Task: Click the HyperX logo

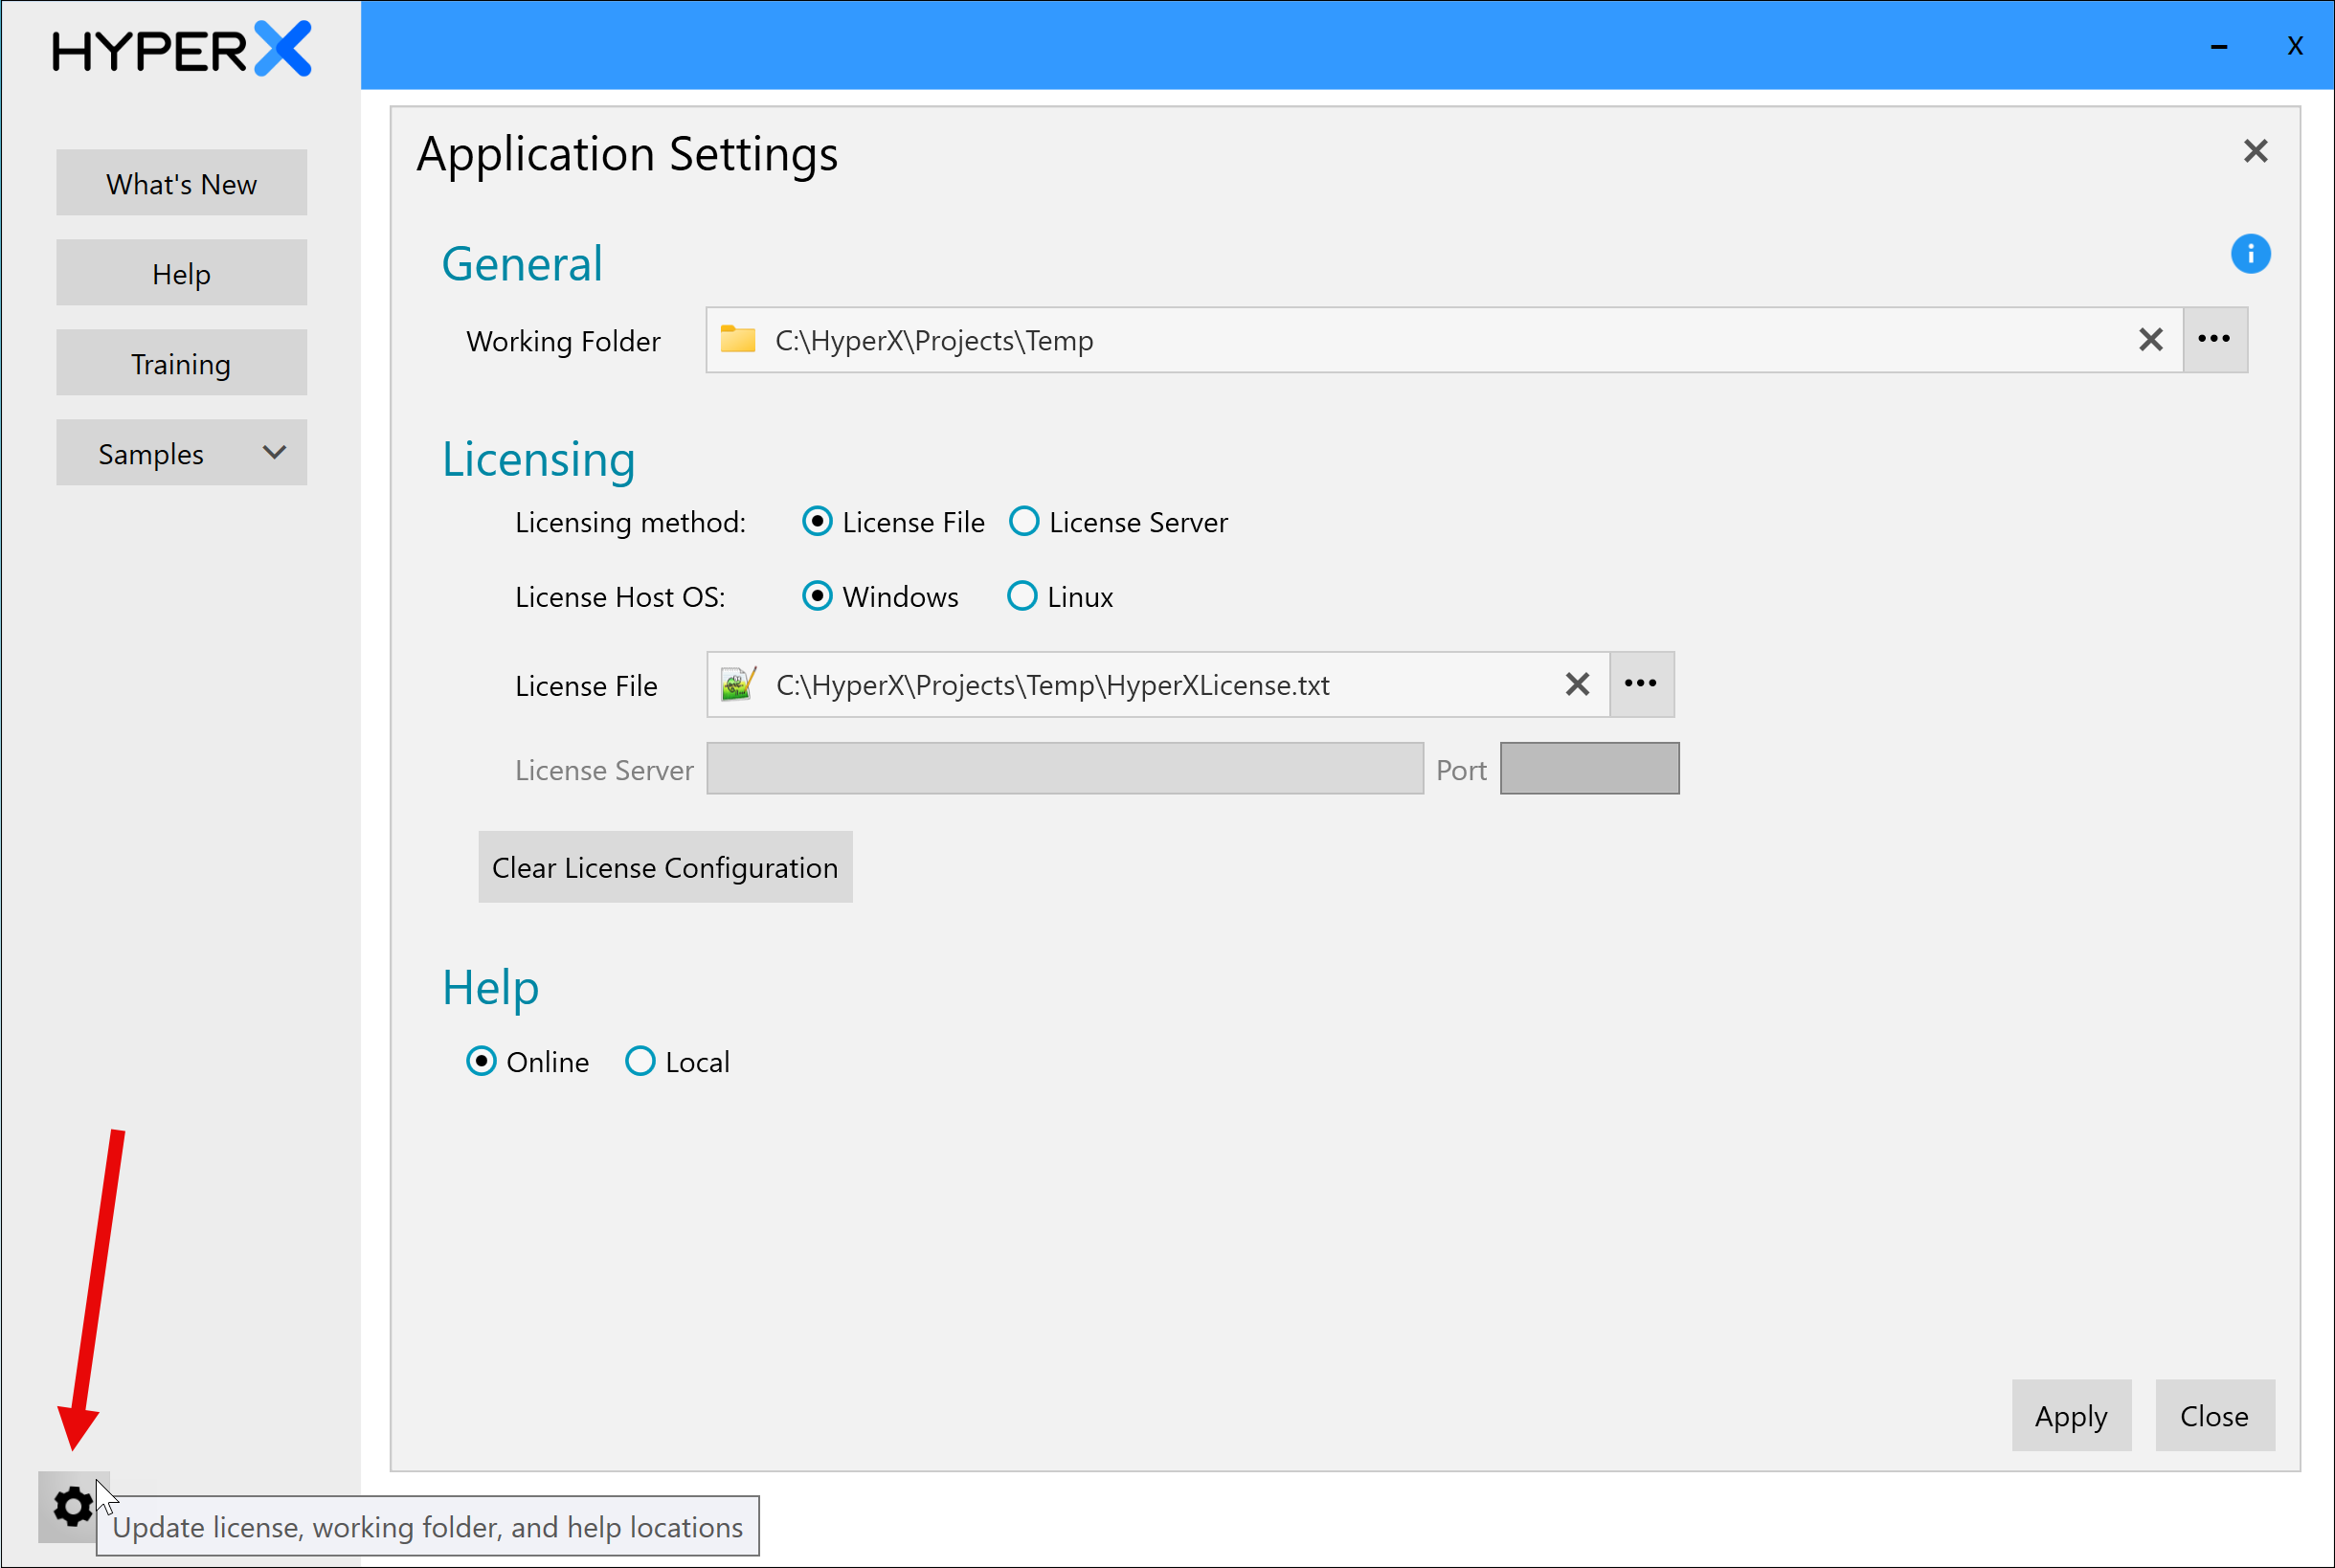Action: tap(182, 49)
